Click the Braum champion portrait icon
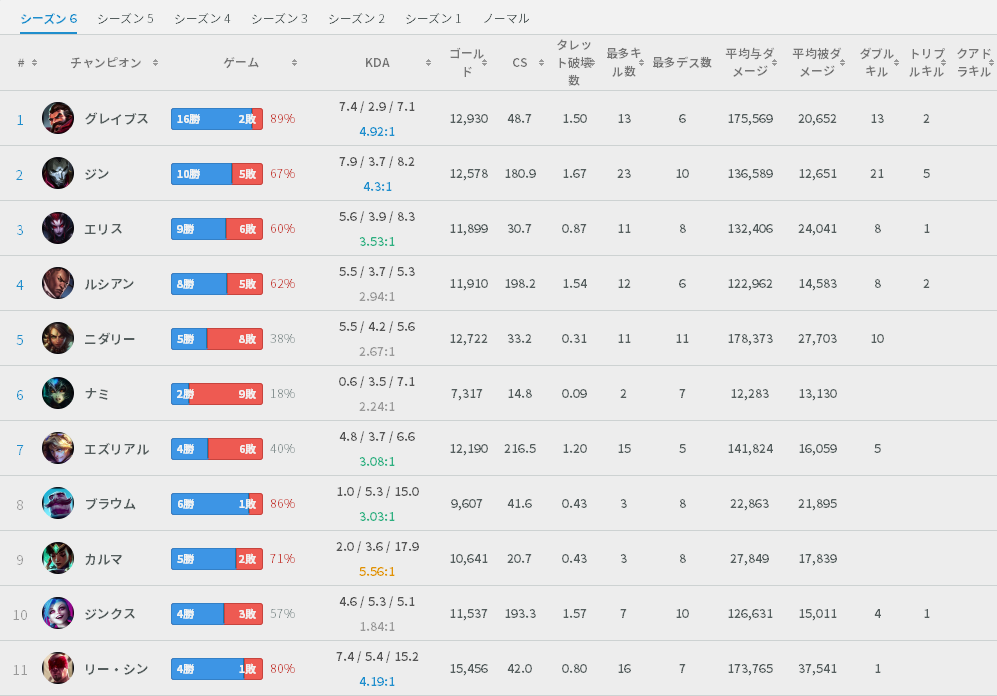 (x=58, y=504)
